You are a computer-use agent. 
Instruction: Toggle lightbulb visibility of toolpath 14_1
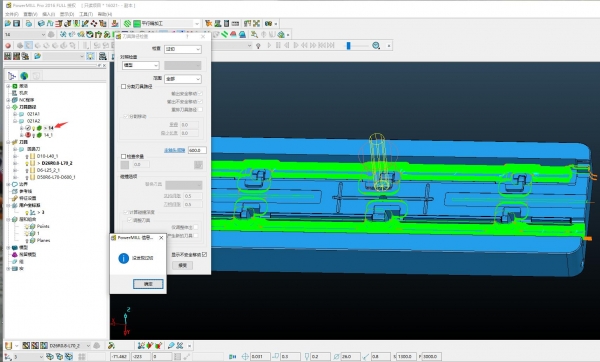(x=33, y=135)
